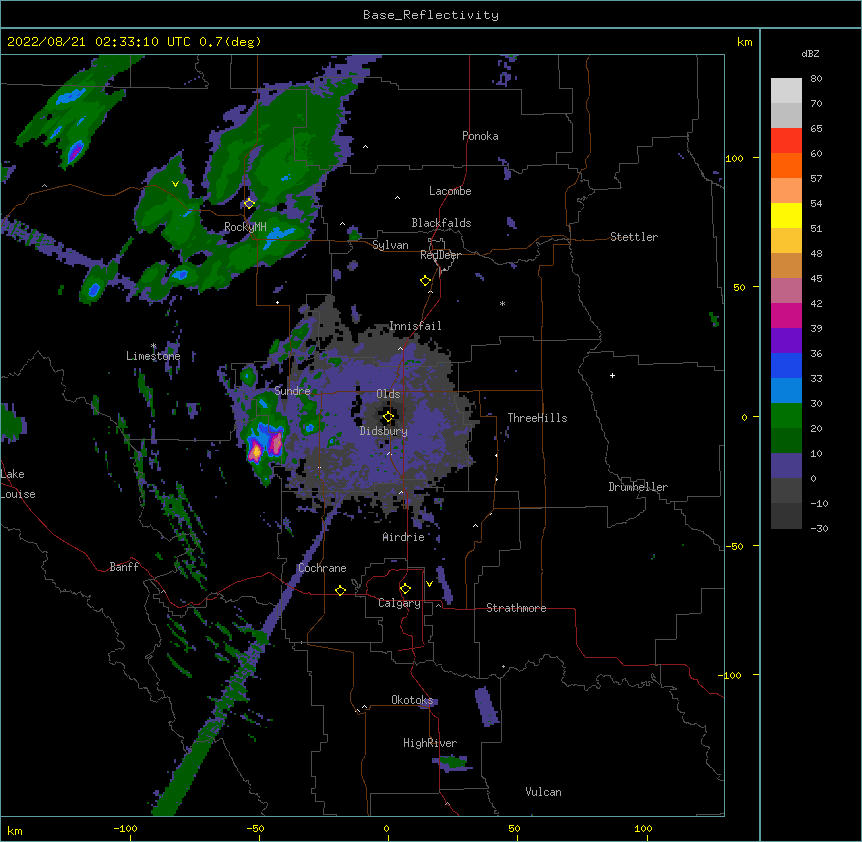This screenshot has width=862, height=842.
Task: Click the yellow station marker above Calgary
Action: point(405,589)
